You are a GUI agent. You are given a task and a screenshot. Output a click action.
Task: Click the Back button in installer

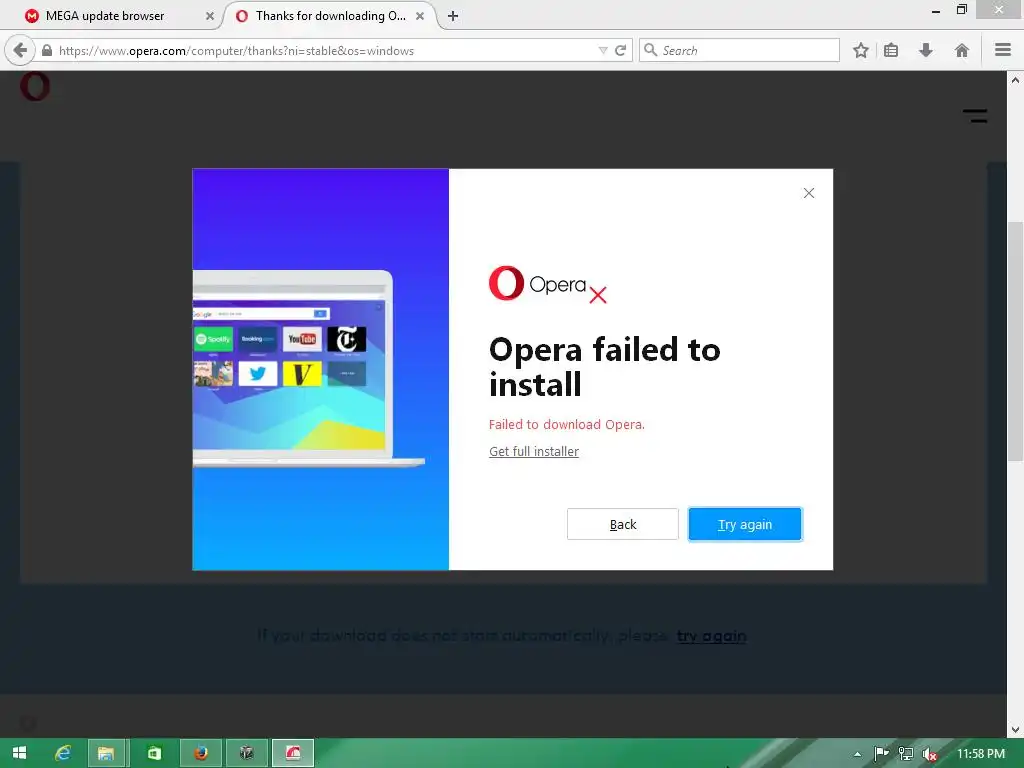click(x=622, y=524)
